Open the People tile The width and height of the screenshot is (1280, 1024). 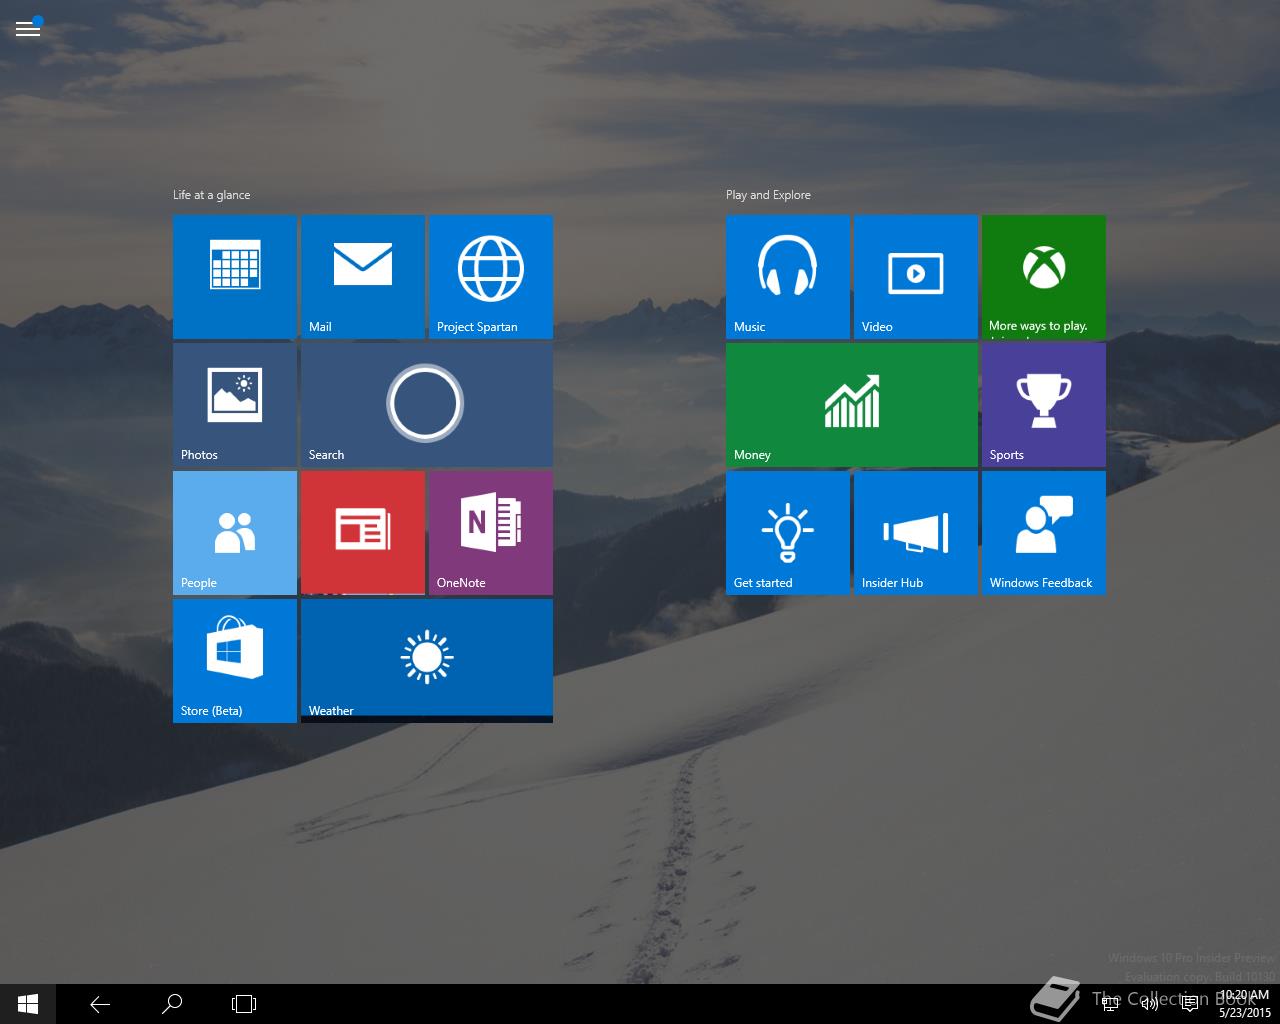coord(235,533)
